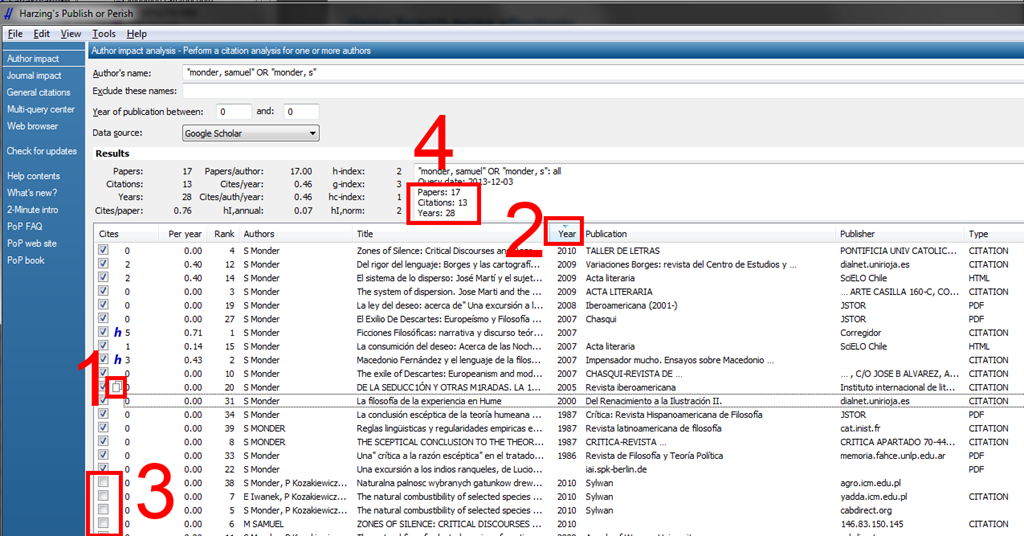Sort the list by Cites column
This screenshot has height=536, width=1024.
click(x=110, y=233)
